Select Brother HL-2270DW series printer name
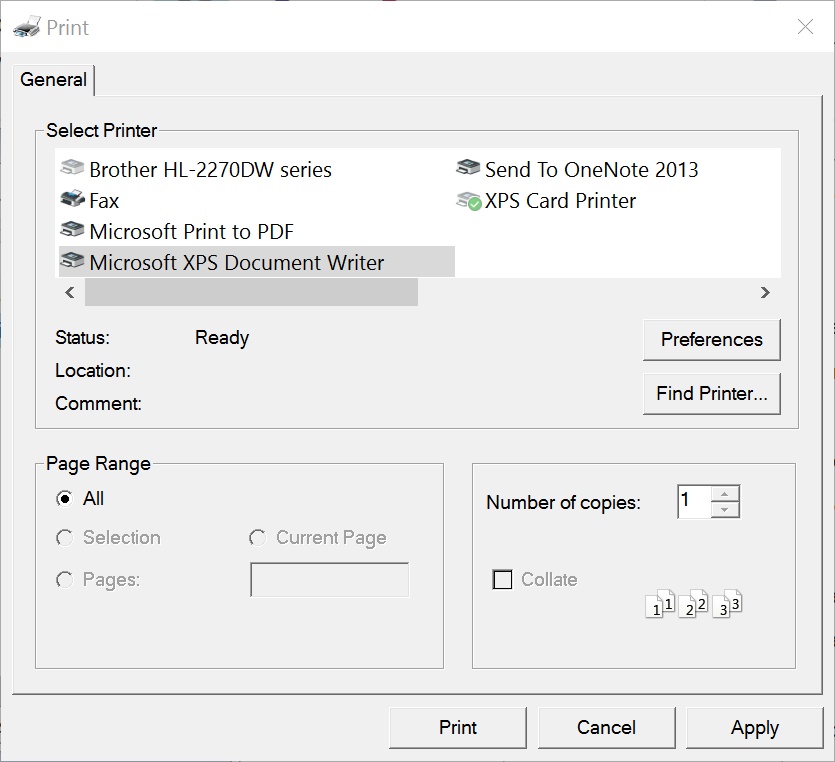The image size is (835, 762). [210, 170]
